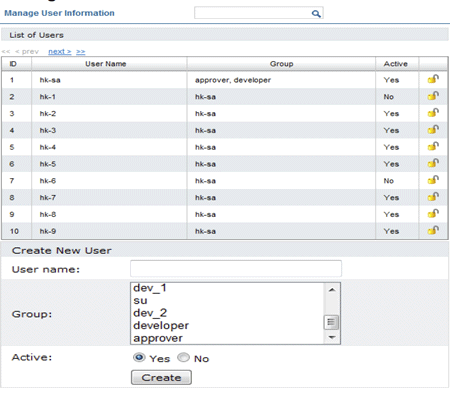Click the lock icon for user hk-1
Viewport: 450px width, 393px height.
click(x=433, y=96)
